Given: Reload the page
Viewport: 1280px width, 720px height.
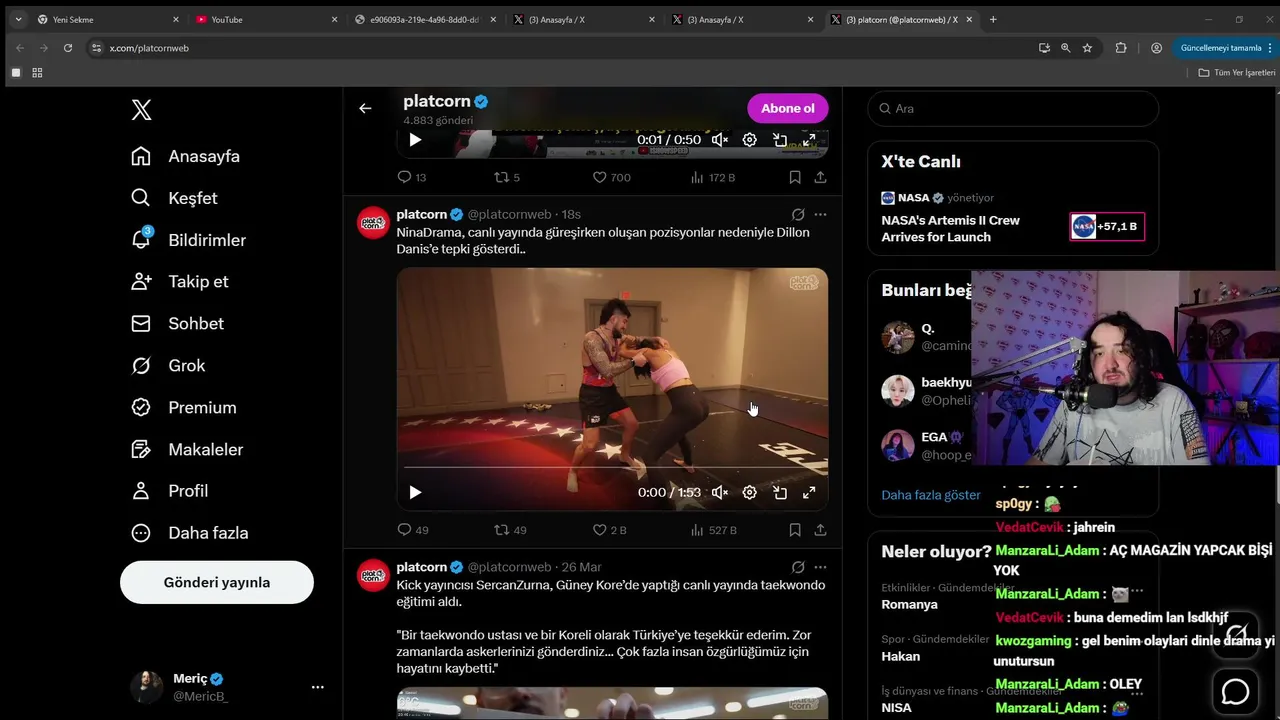Looking at the screenshot, I should (68, 47).
